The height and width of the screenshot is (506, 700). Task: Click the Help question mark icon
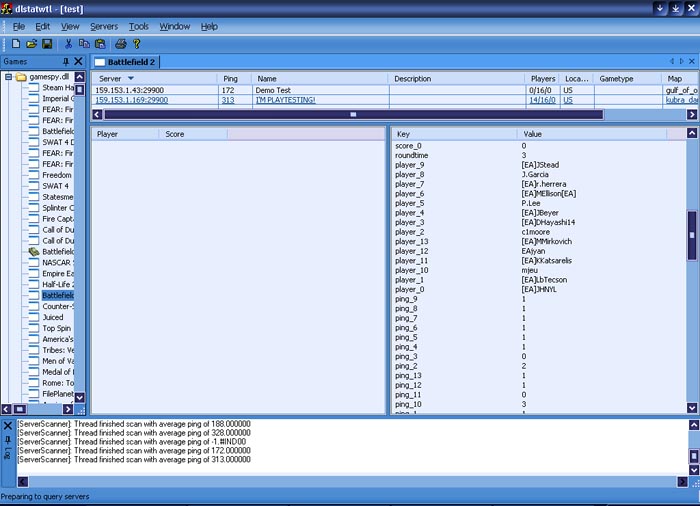137,44
